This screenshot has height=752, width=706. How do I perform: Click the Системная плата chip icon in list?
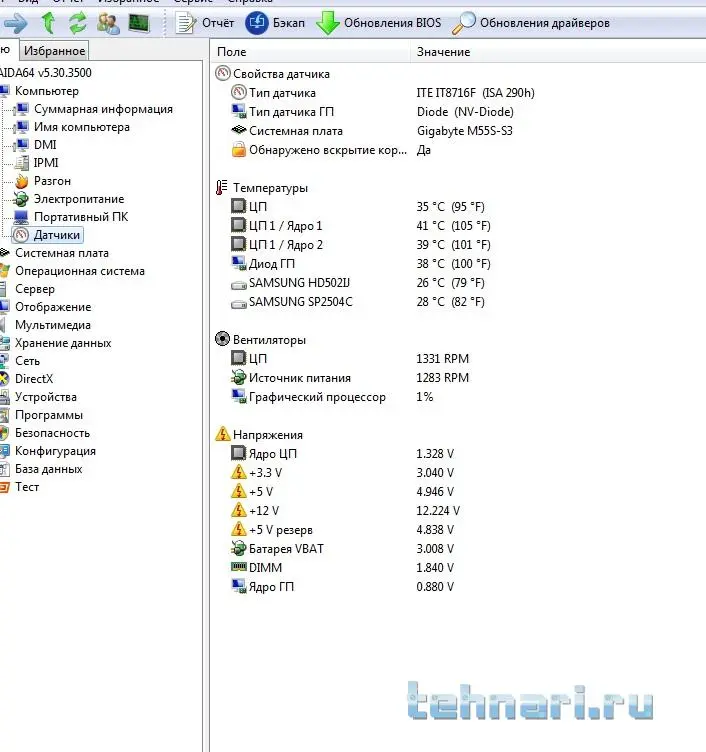[238, 130]
